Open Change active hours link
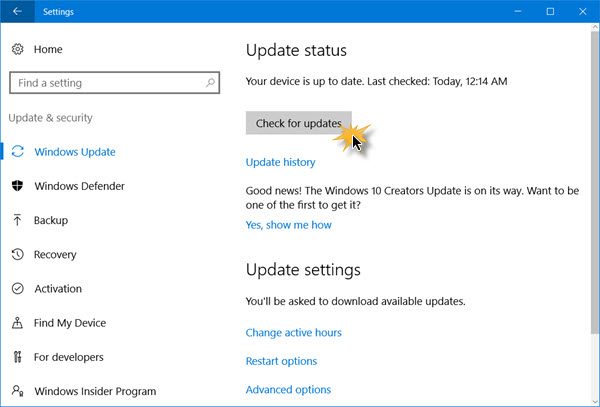 (293, 332)
